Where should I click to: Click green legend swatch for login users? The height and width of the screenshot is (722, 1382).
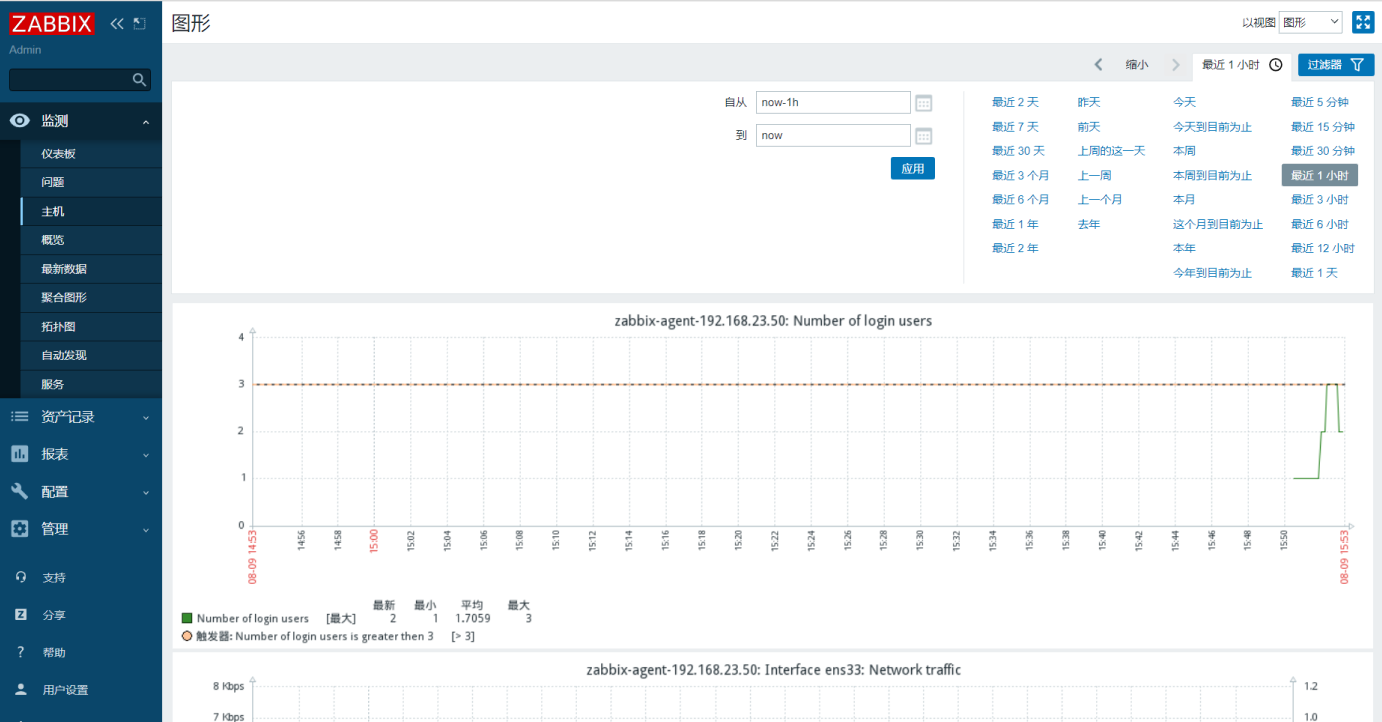pyautogui.click(x=187, y=618)
